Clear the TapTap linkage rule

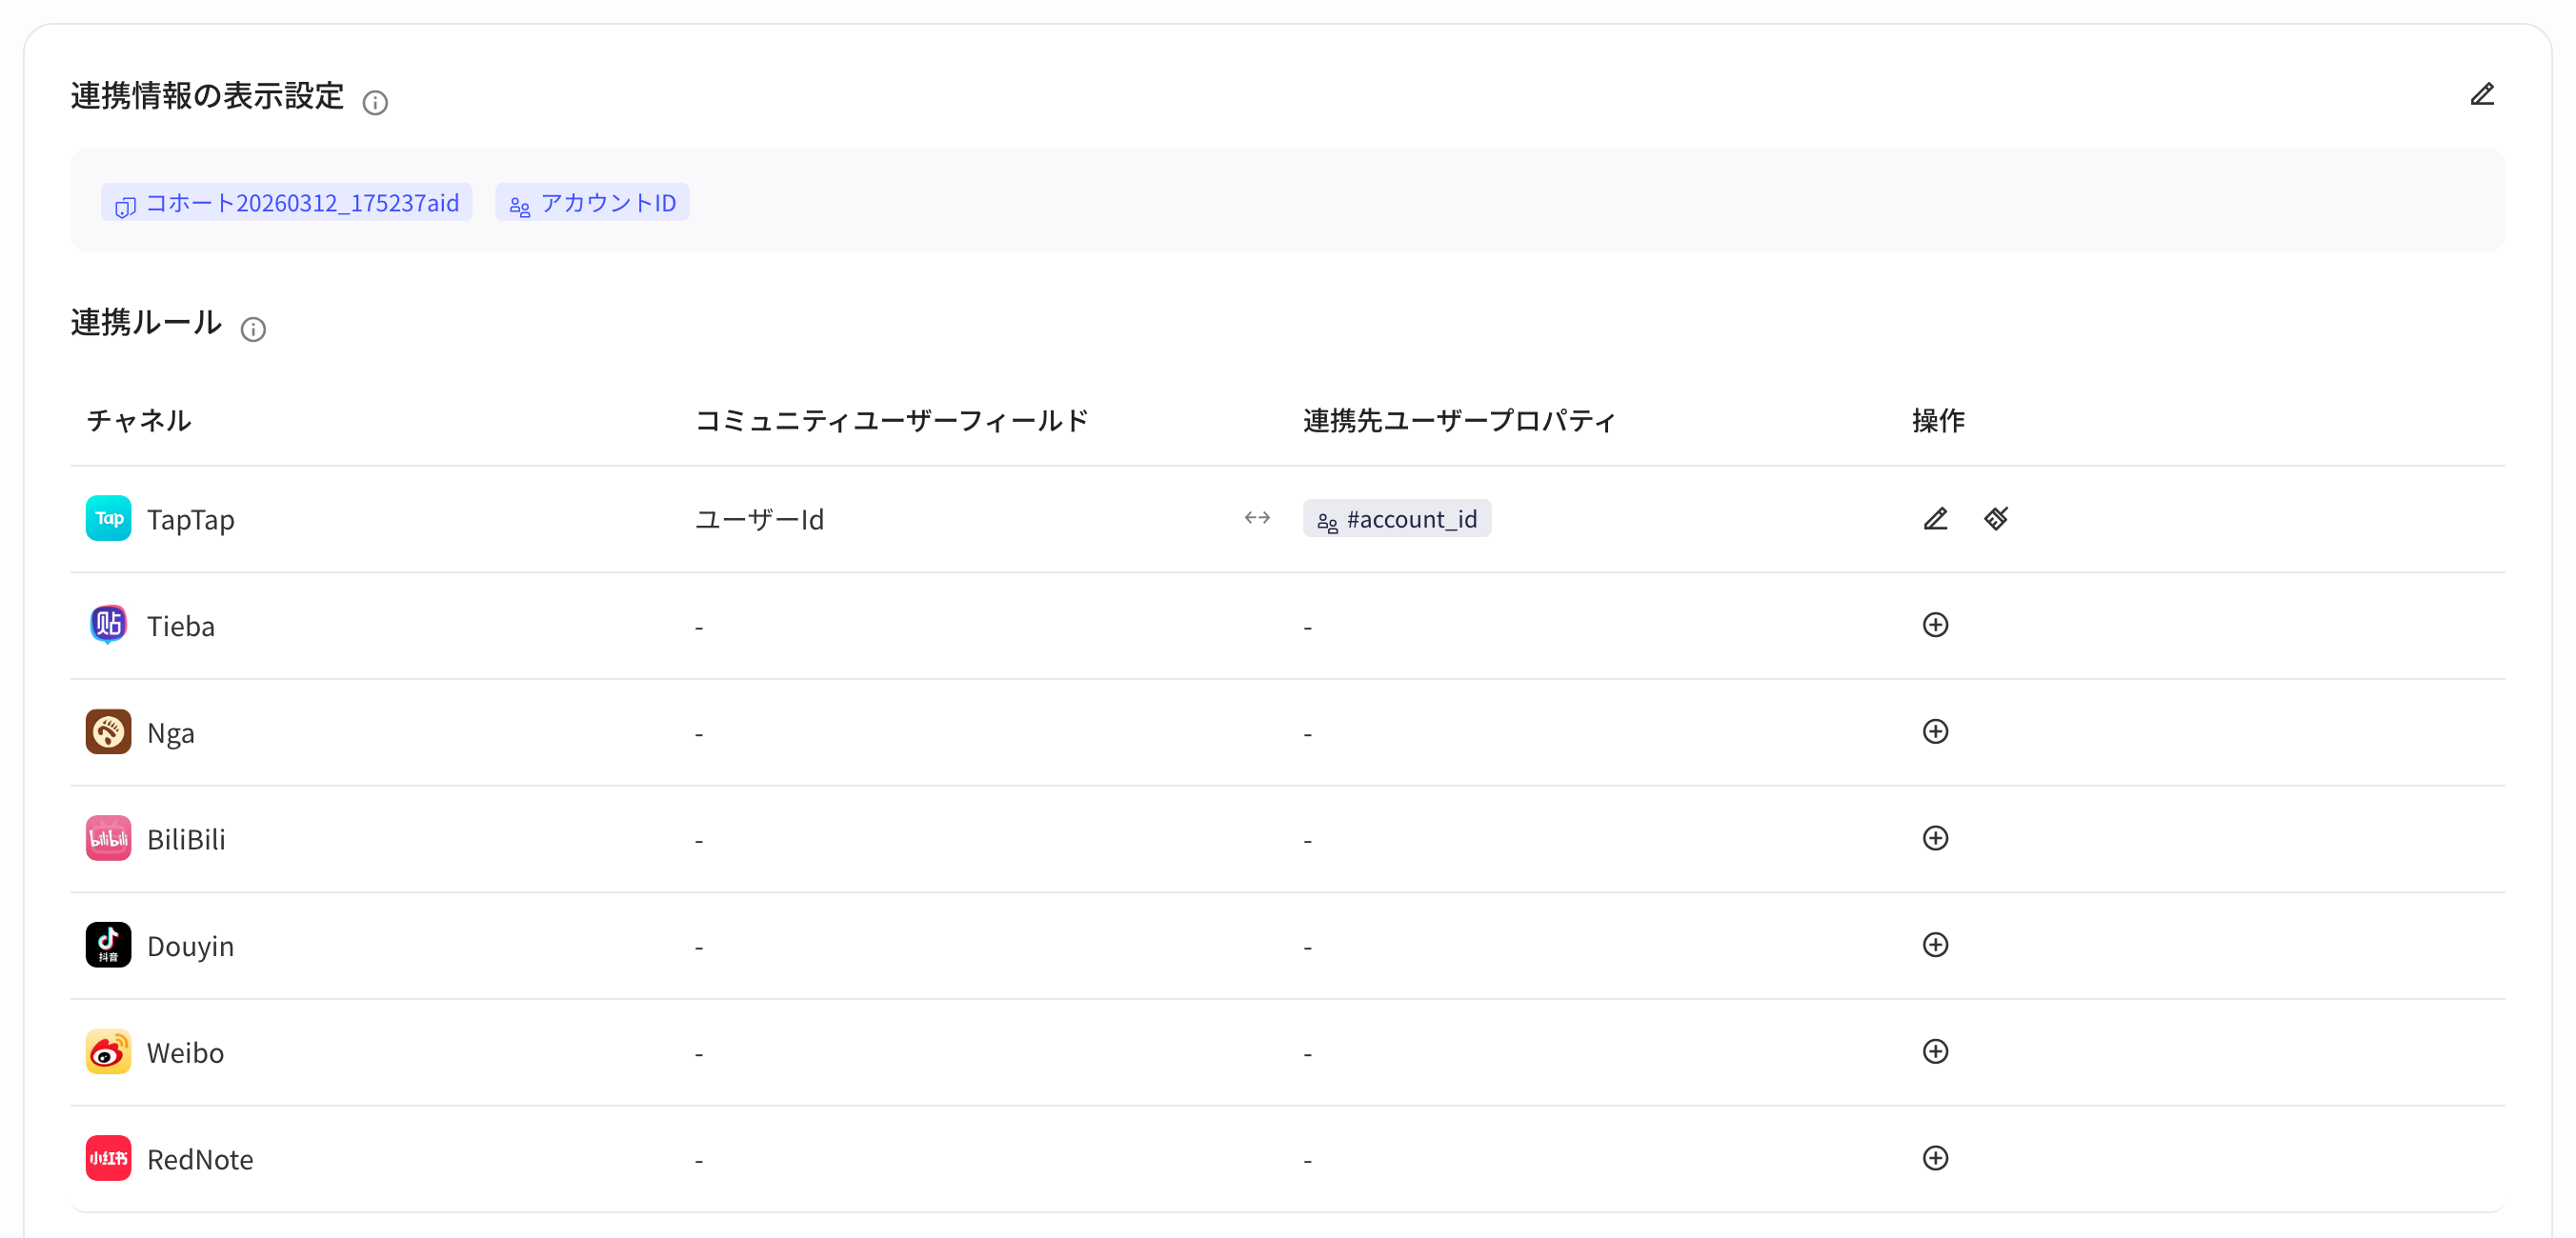tap(1996, 518)
